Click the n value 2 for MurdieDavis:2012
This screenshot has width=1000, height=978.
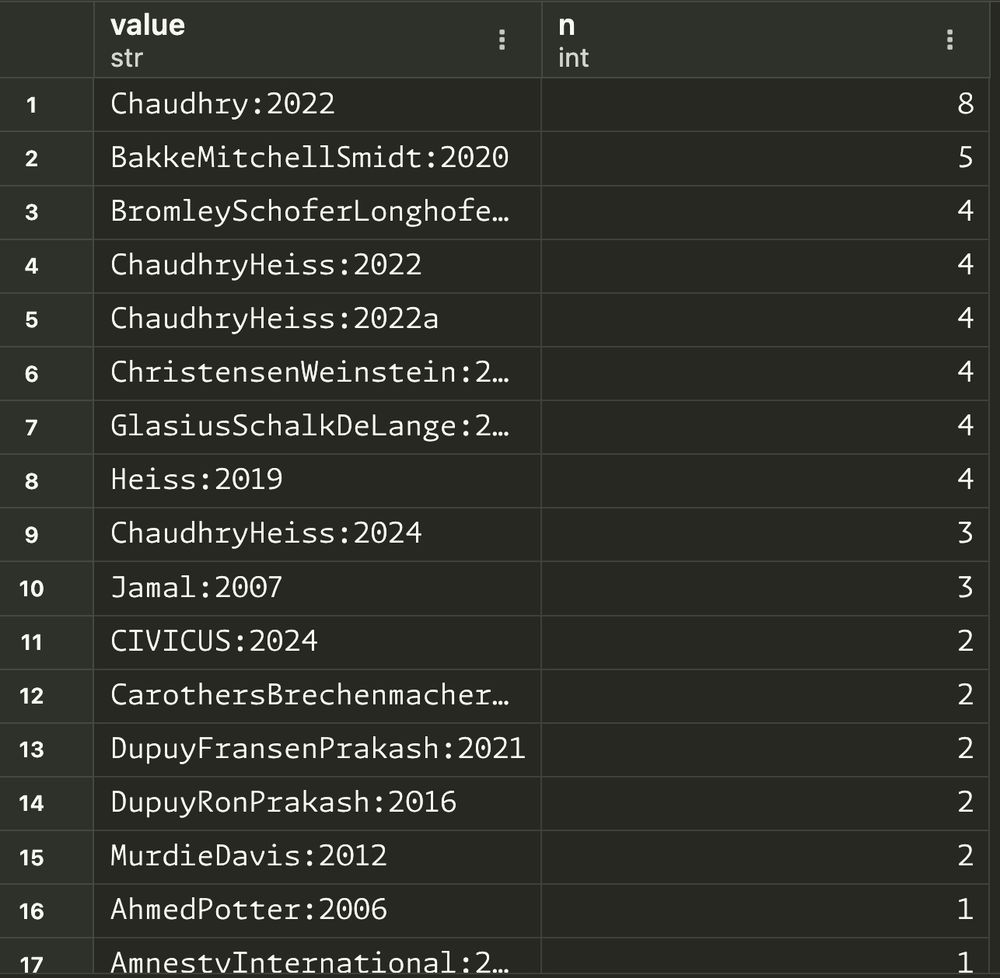765,856
